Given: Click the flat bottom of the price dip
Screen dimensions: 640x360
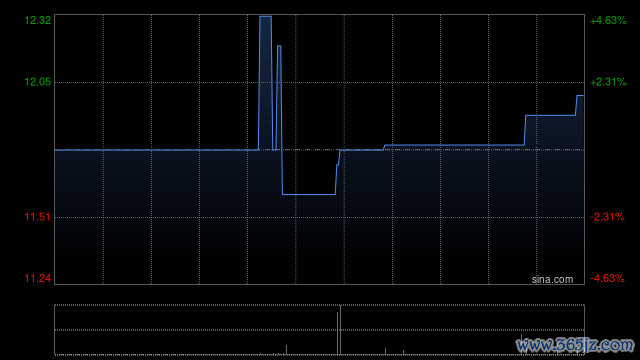Looking at the screenshot, I should tap(309, 194).
